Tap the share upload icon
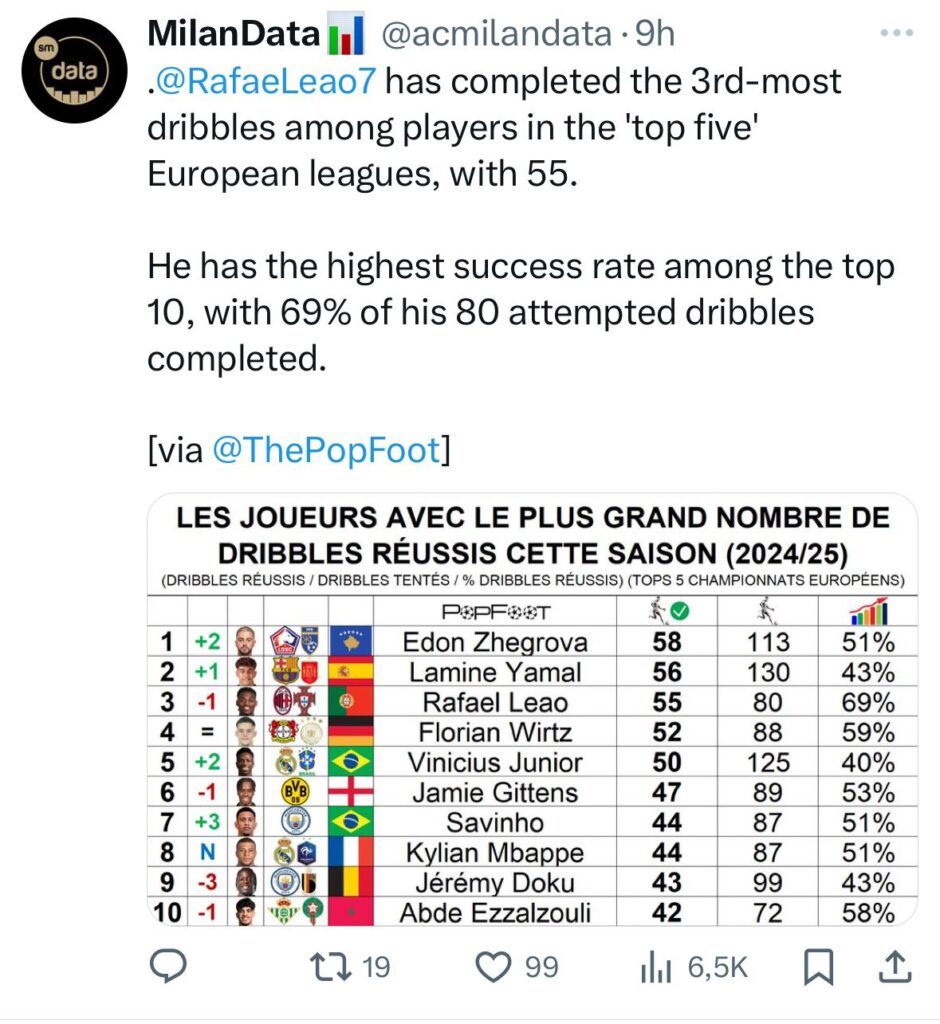Image resolution: width=940 pixels, height=1024 pixels. 893,966
